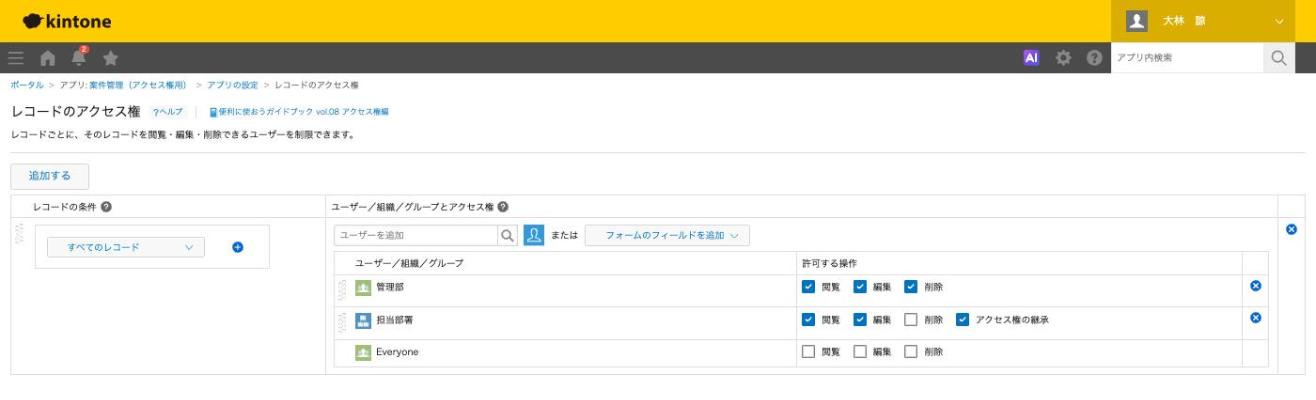Click the magnifier icon in ユーザーを追加 field

click(x=508, y=236)
